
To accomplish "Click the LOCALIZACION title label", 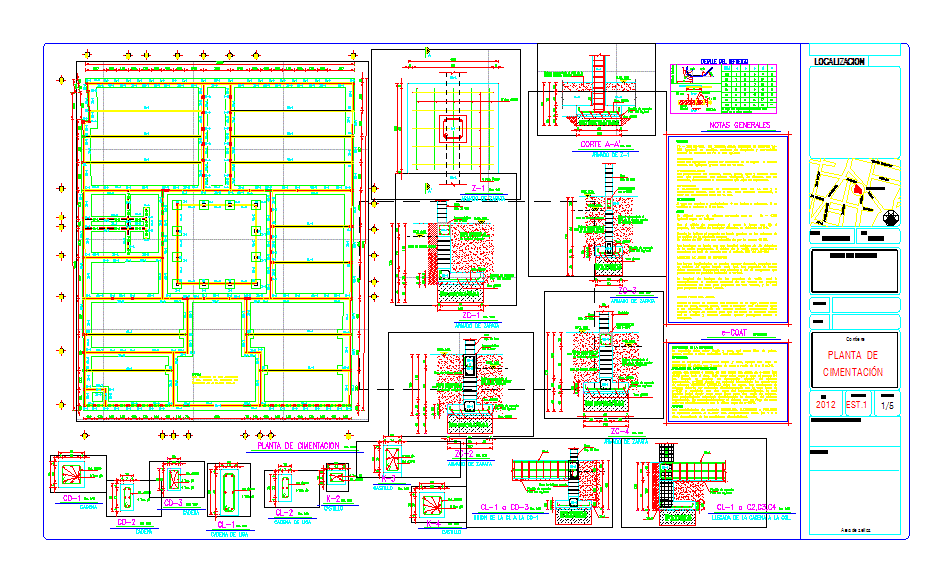I will coord(839,61).
